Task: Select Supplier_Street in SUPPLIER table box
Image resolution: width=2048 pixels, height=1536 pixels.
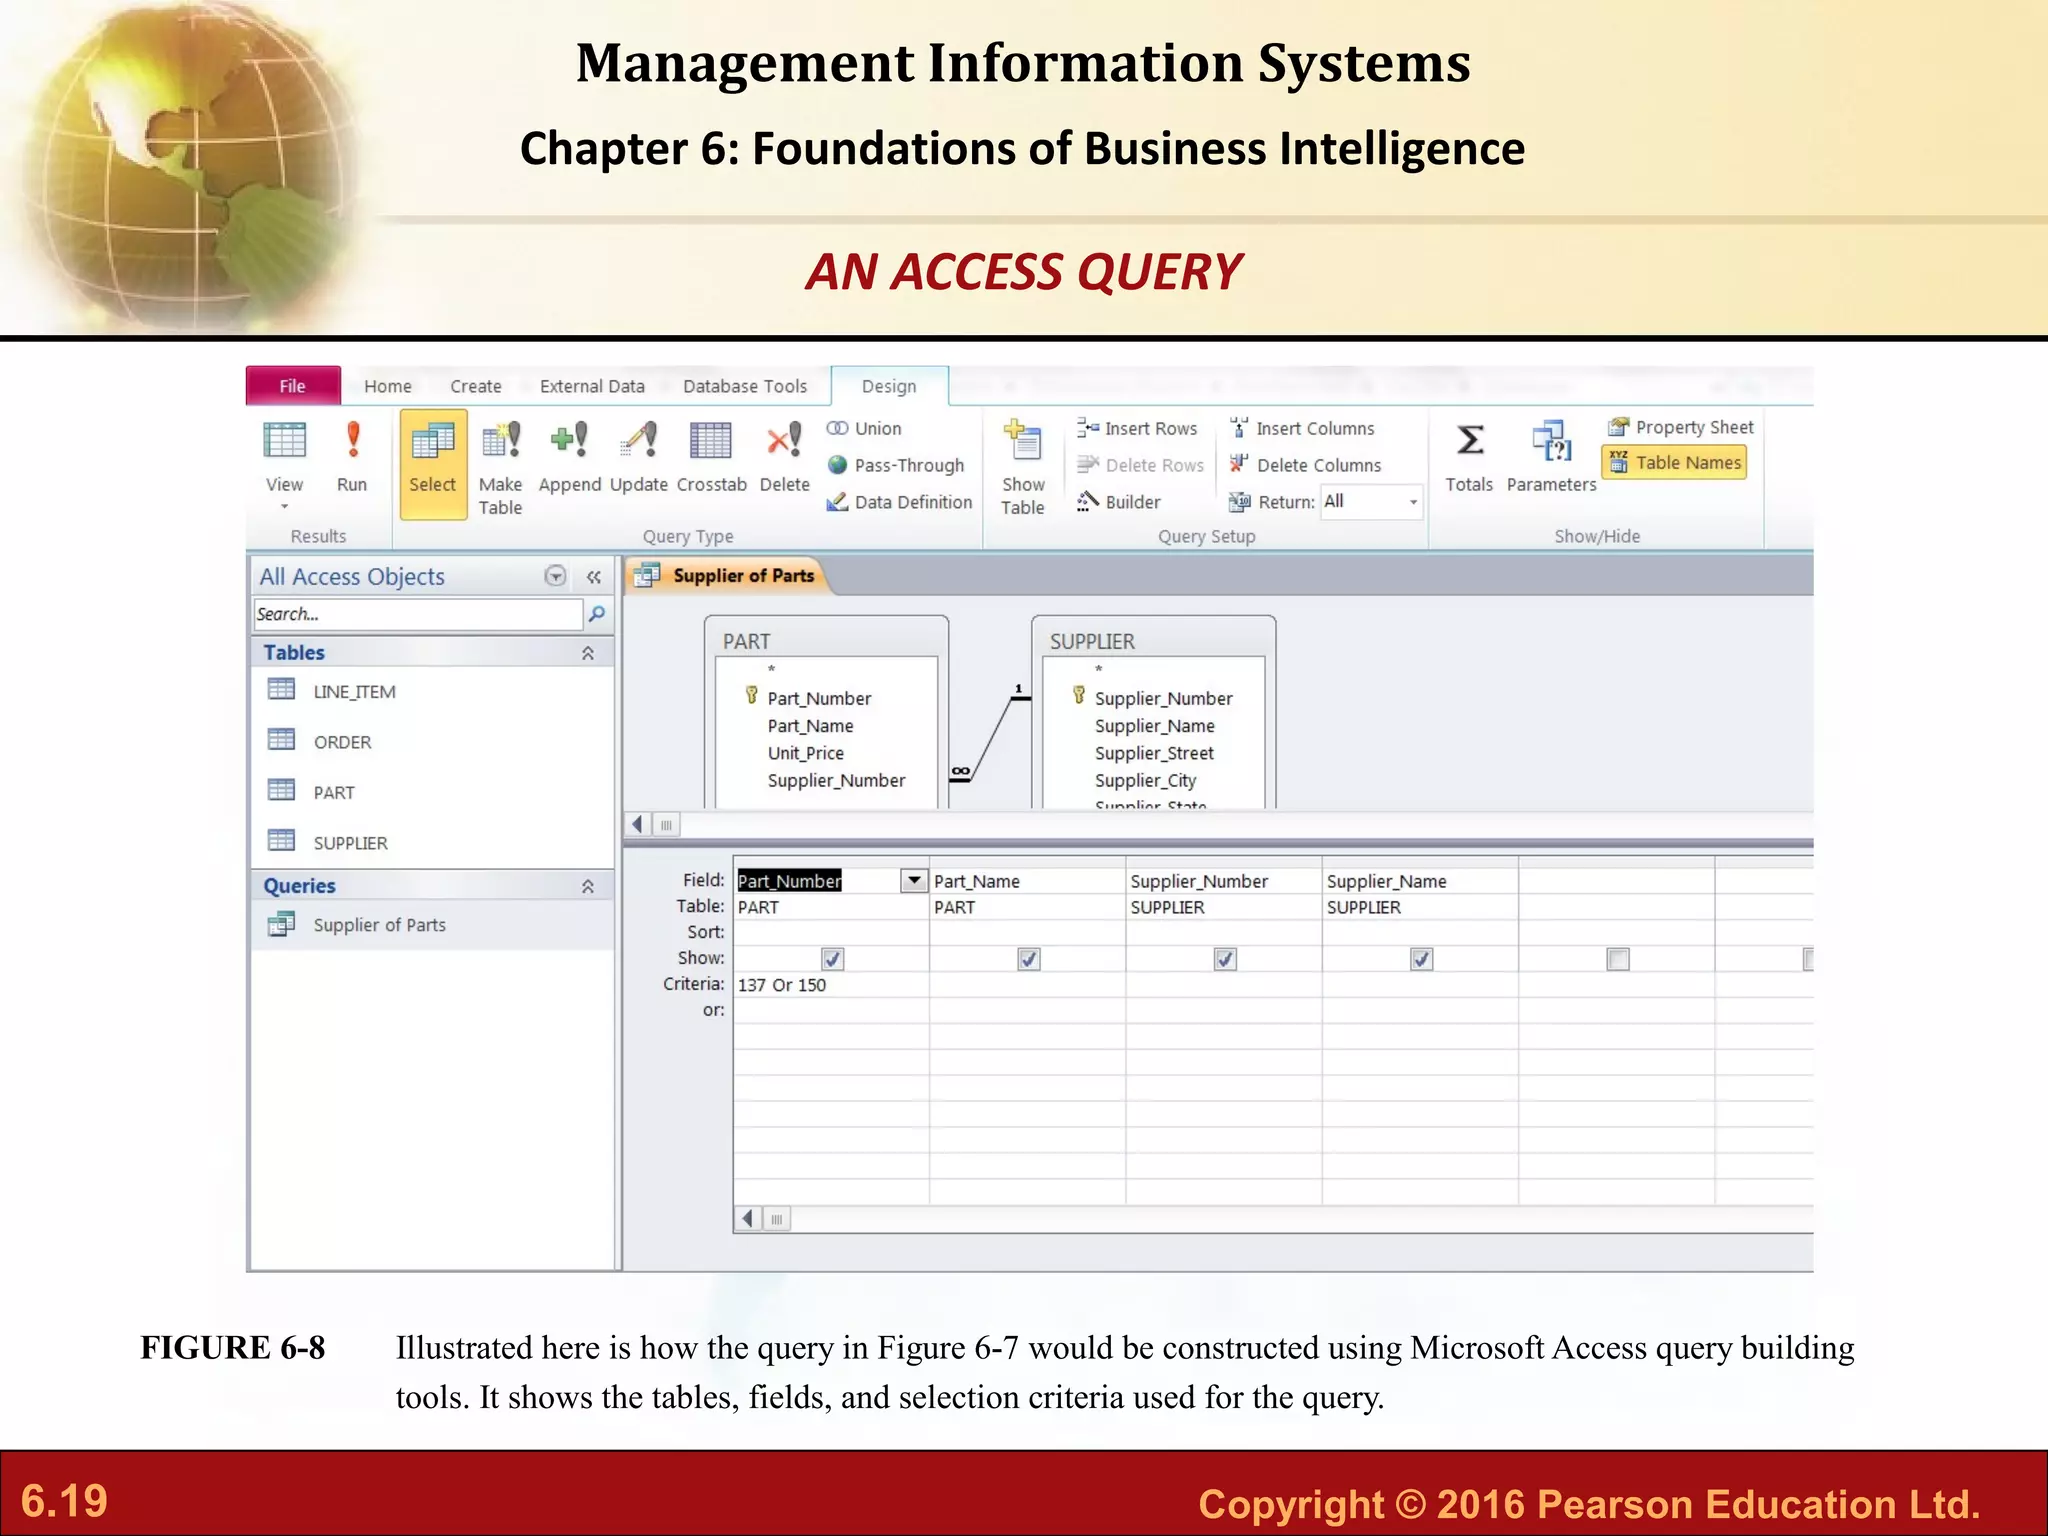Action: pos(1154,753)
